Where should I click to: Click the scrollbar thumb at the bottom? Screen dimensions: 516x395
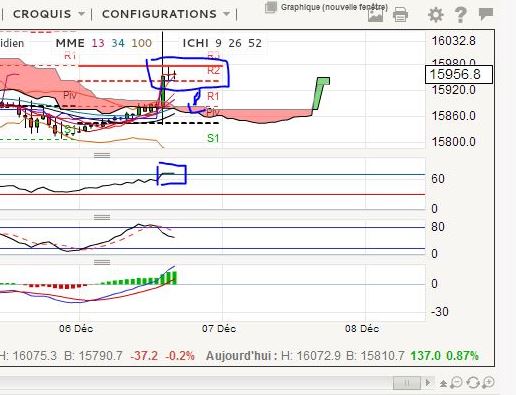[407, 383]
